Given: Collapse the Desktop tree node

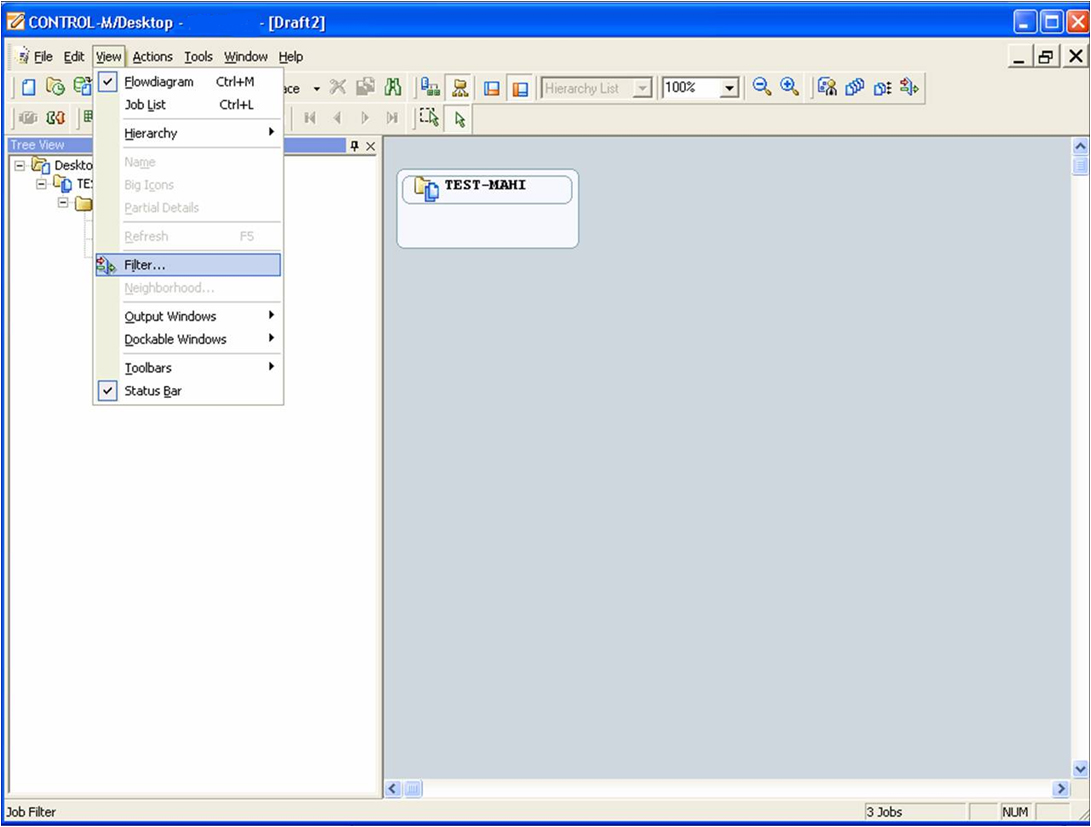Looking at the screenshot, I should (22, 164).
